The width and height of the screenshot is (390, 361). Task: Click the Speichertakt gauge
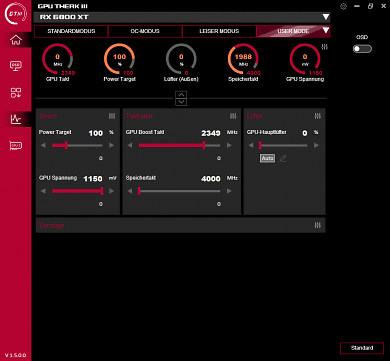click(243, 59)
